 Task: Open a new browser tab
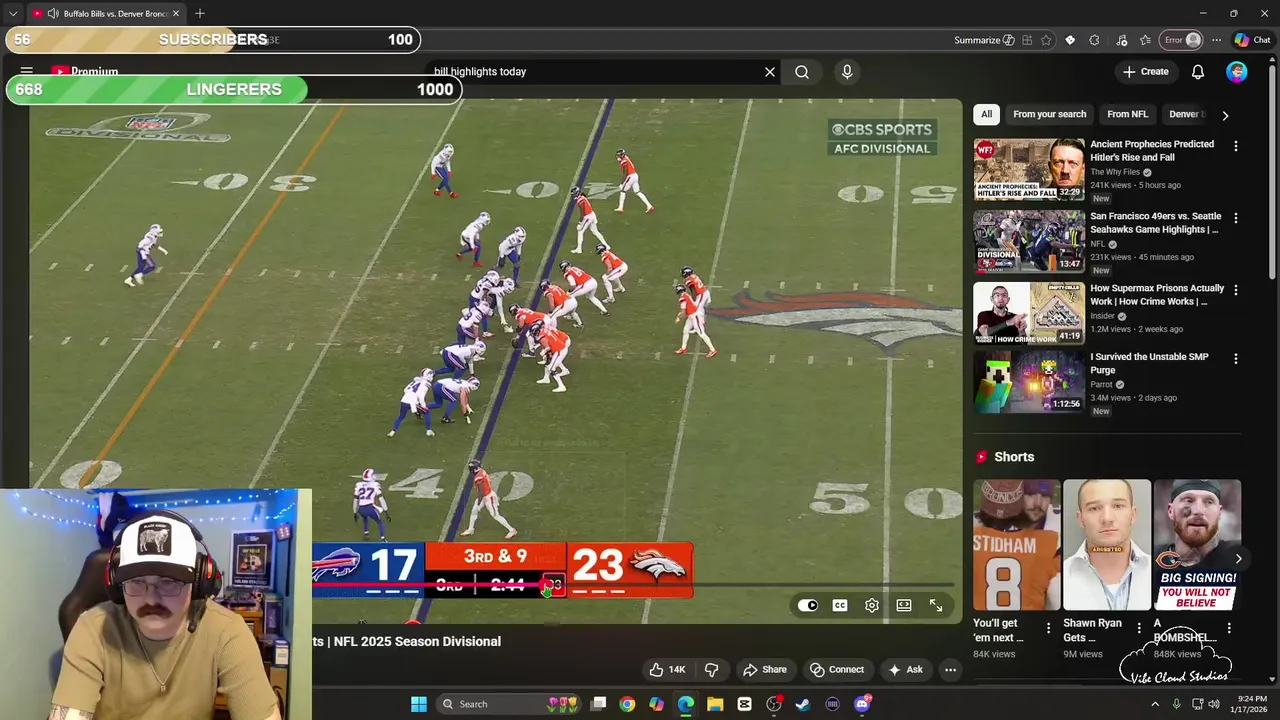(x=200, y=13)
